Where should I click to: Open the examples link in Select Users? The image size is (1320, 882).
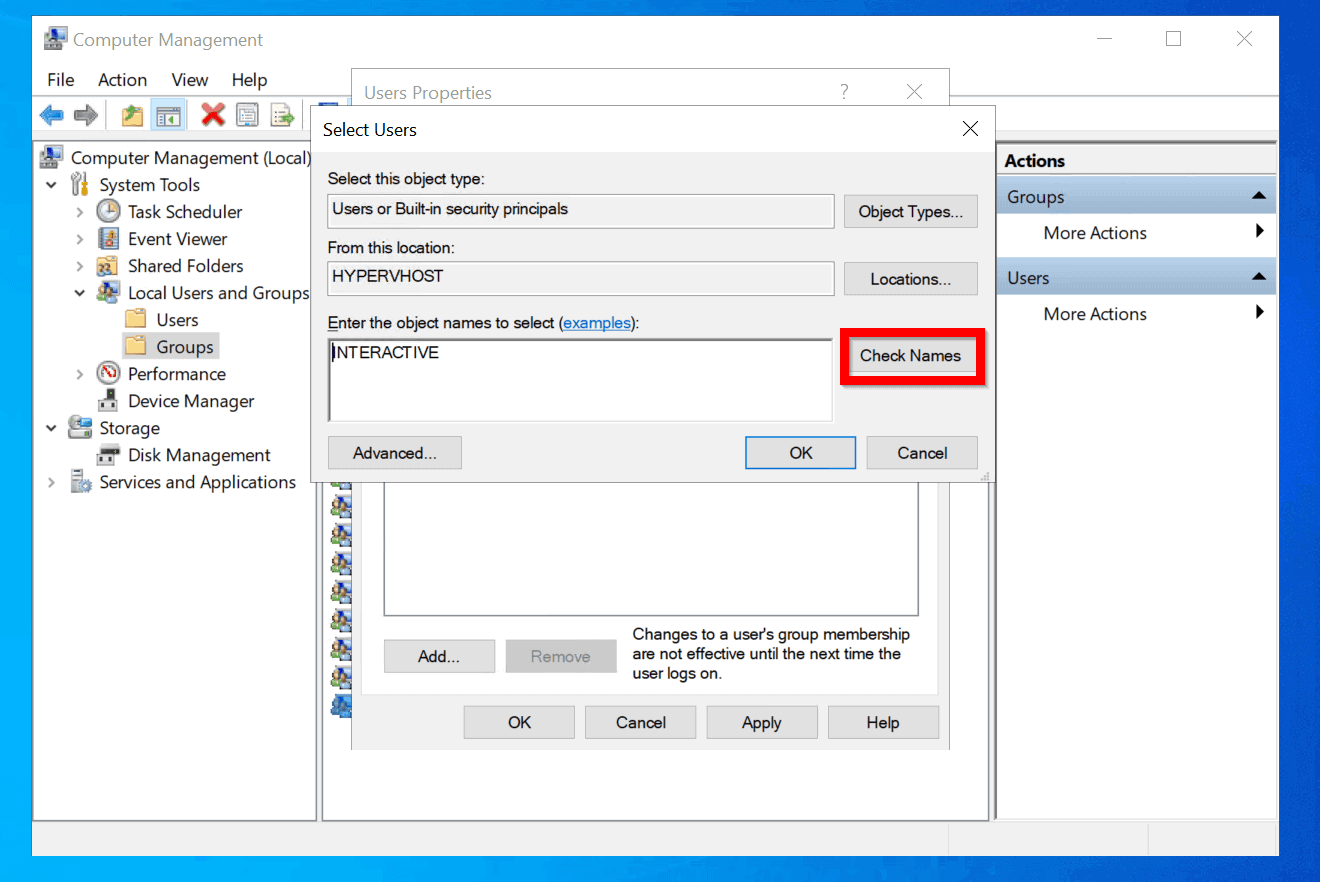pyautogui.click(x=597, y=322)
